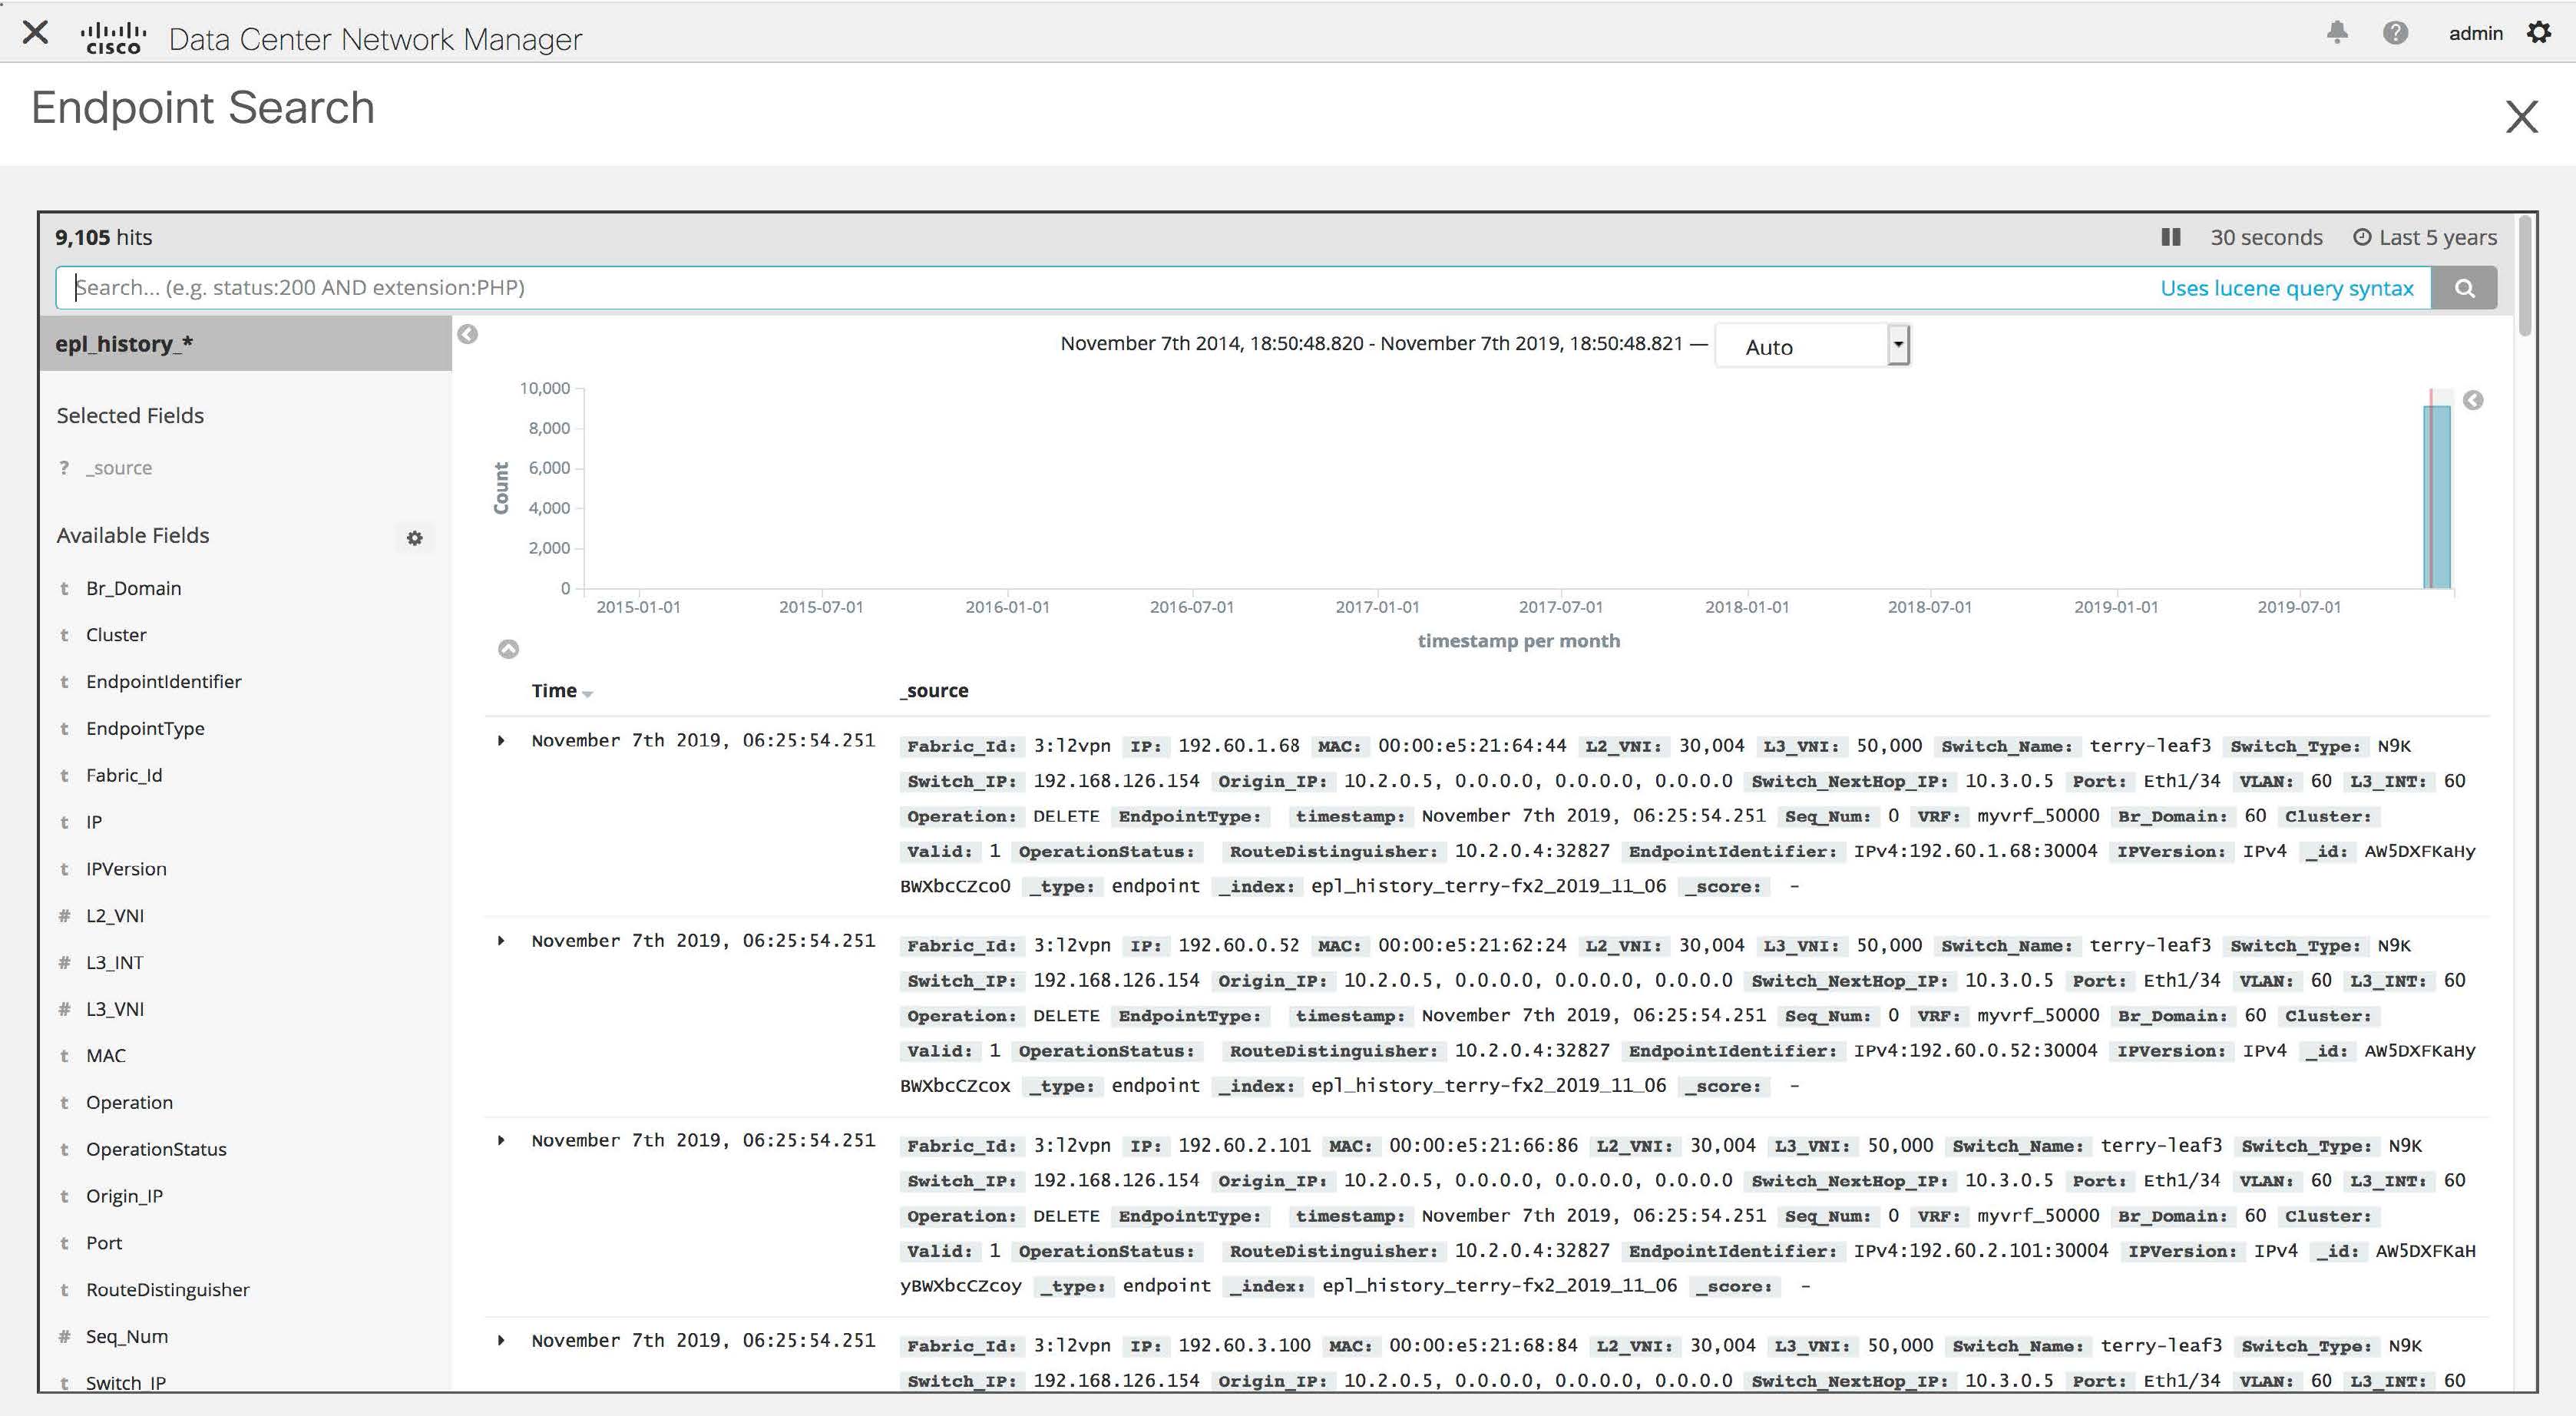Click the Time sort arrow indicator
The height and width of the screenshot is (1416, 2576).
pyautogui.click(x=588, y=694)
